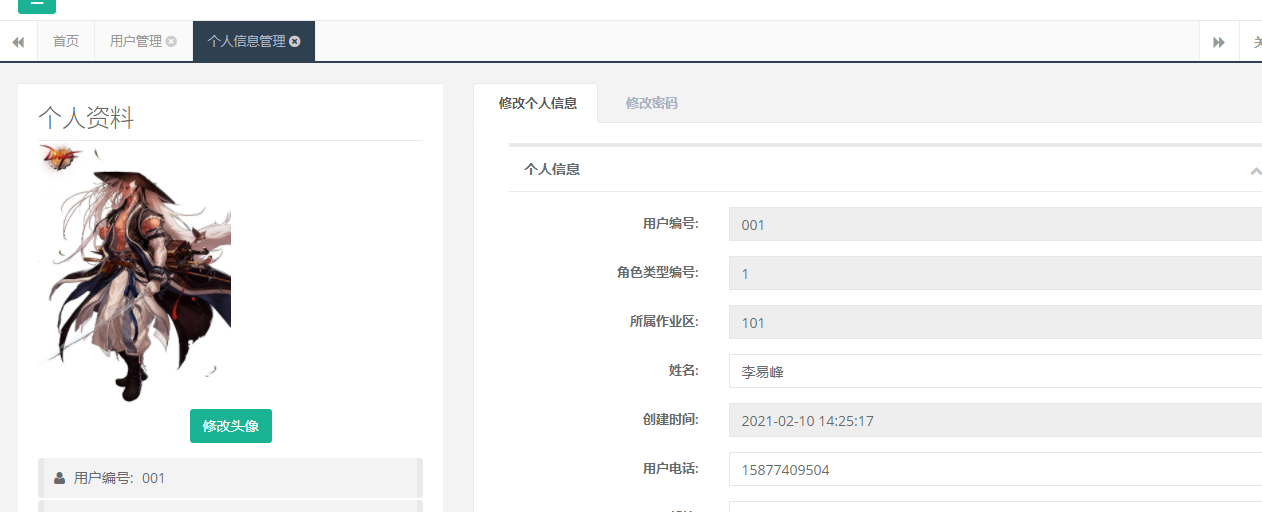This screenshot has width=1262, height=512.
Task: Click the 创建时间: label
Action: [670, 419]
